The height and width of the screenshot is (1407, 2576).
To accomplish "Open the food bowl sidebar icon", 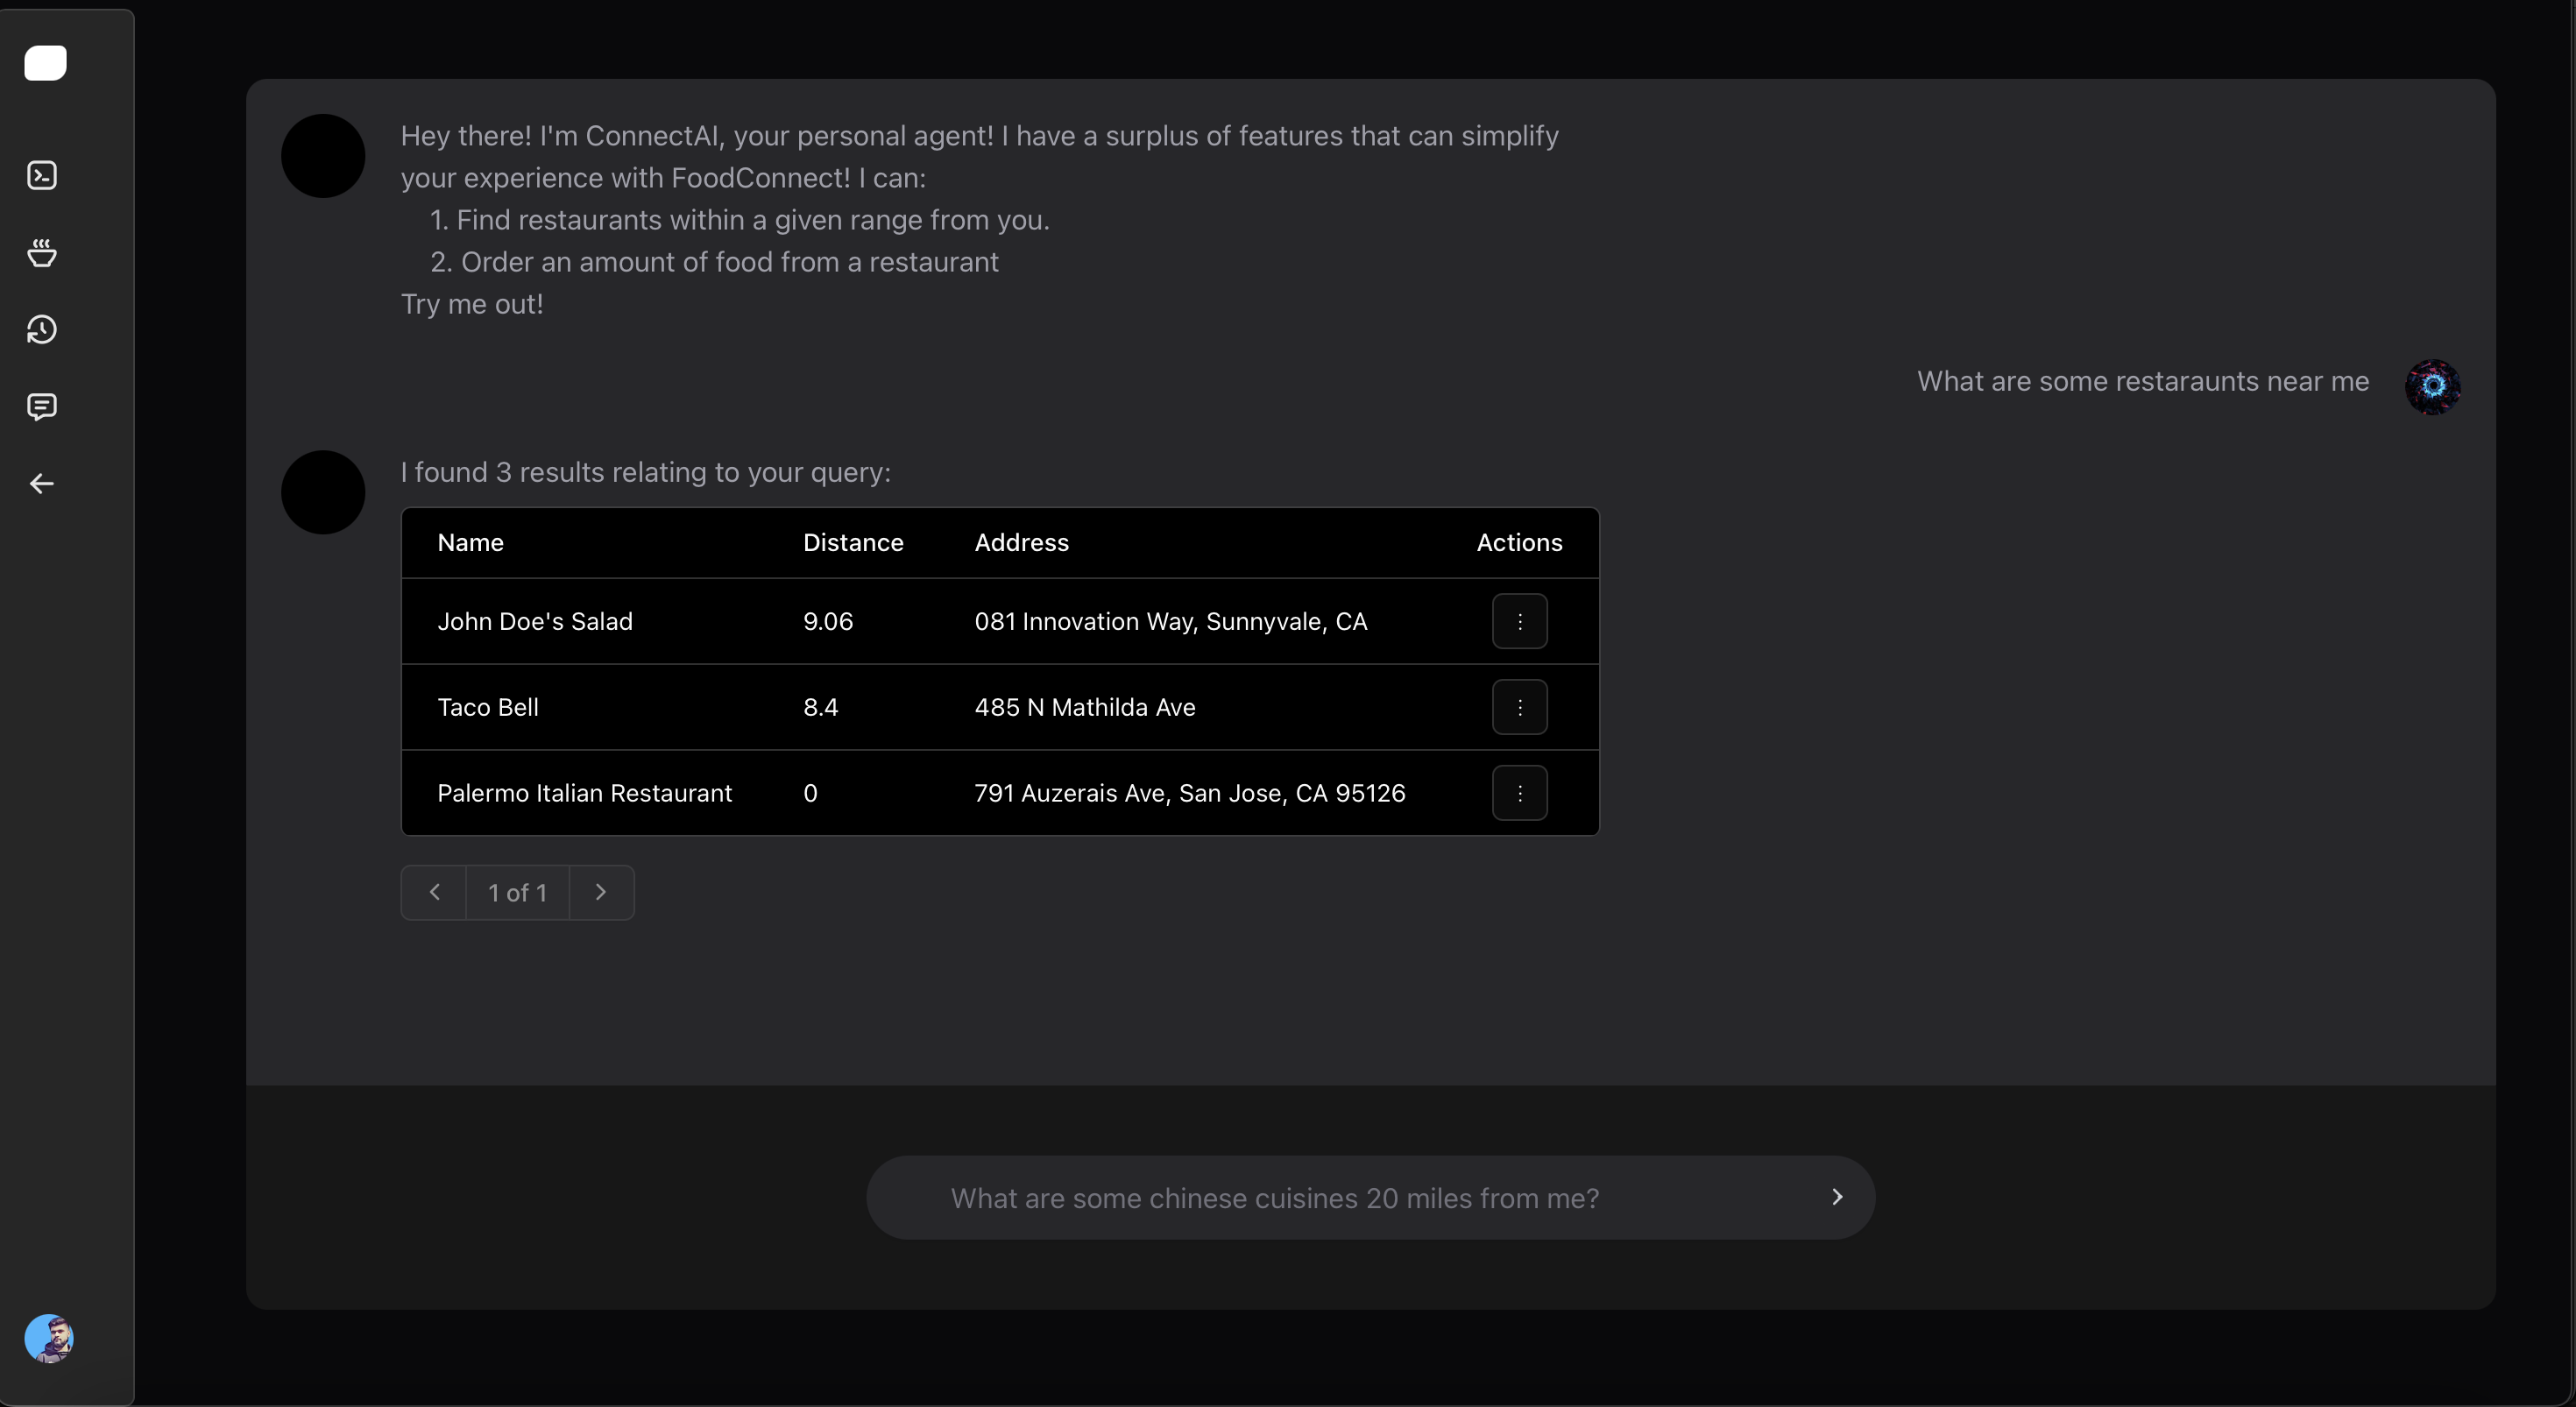I will click(x=42, y=253).
